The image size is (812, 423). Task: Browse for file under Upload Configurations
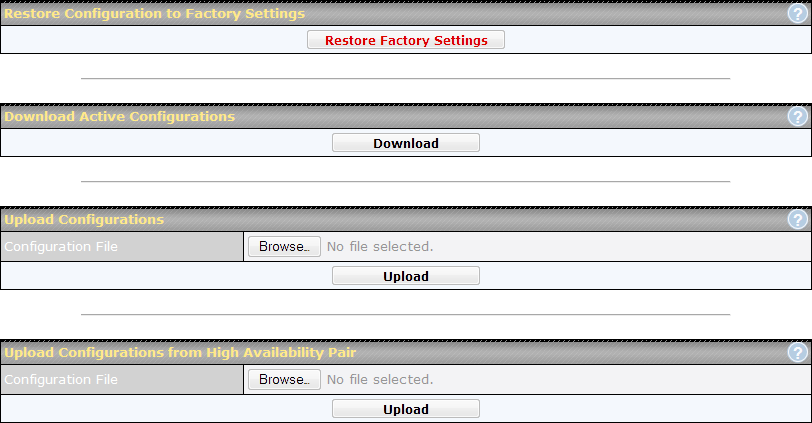(x=284, y=246)
